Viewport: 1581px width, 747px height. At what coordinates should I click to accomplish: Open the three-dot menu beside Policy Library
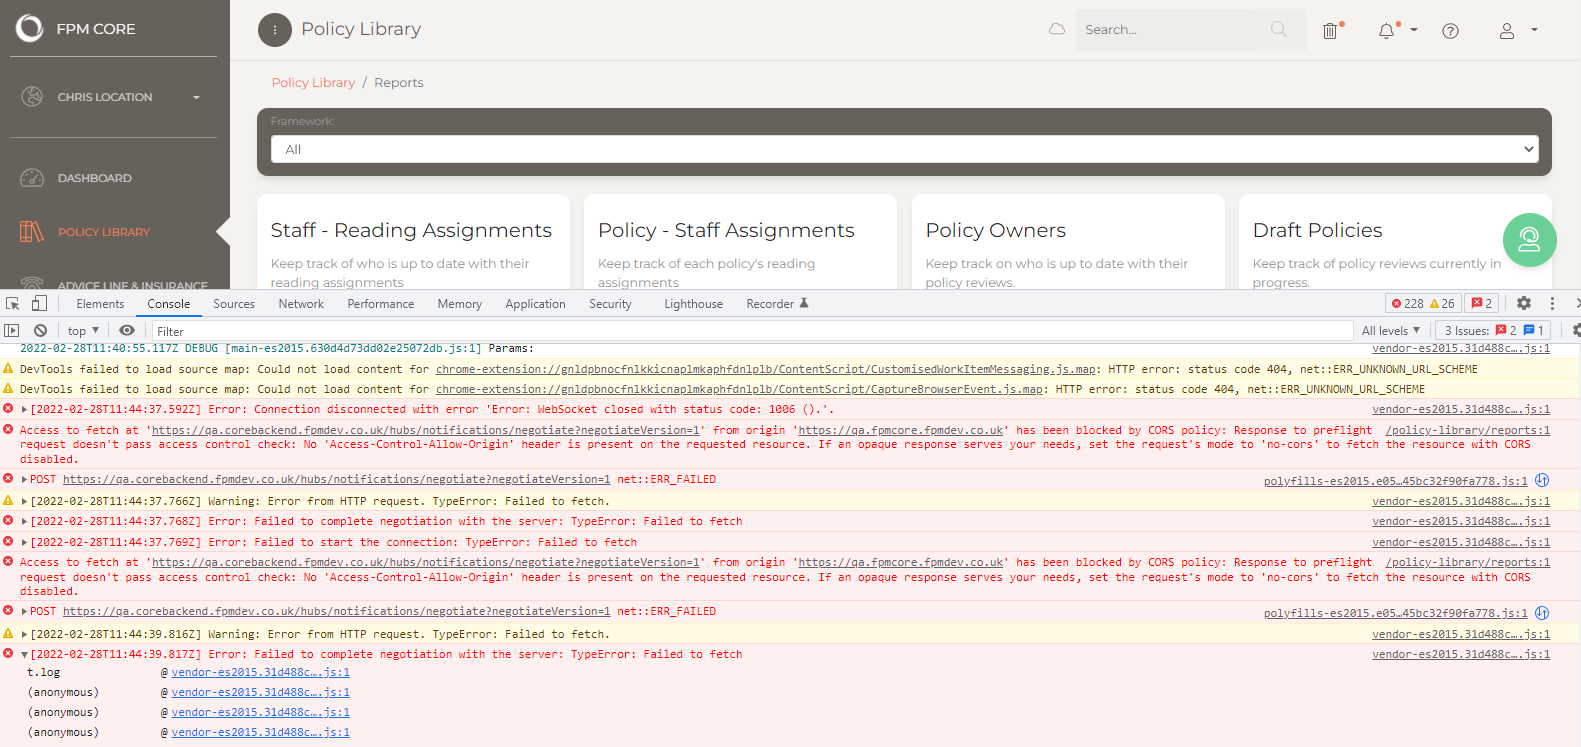275,30
